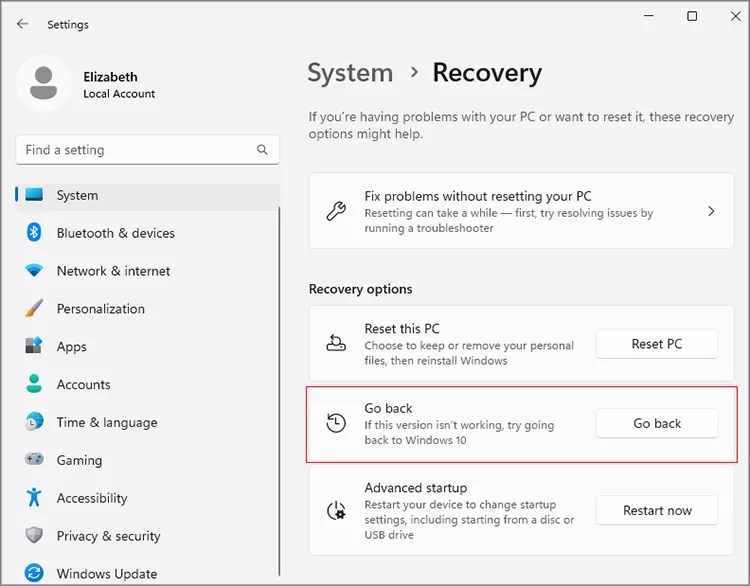Open Windows Update page
The width and height of the screenshot is (750, 586).
click(x=147, y=573)
